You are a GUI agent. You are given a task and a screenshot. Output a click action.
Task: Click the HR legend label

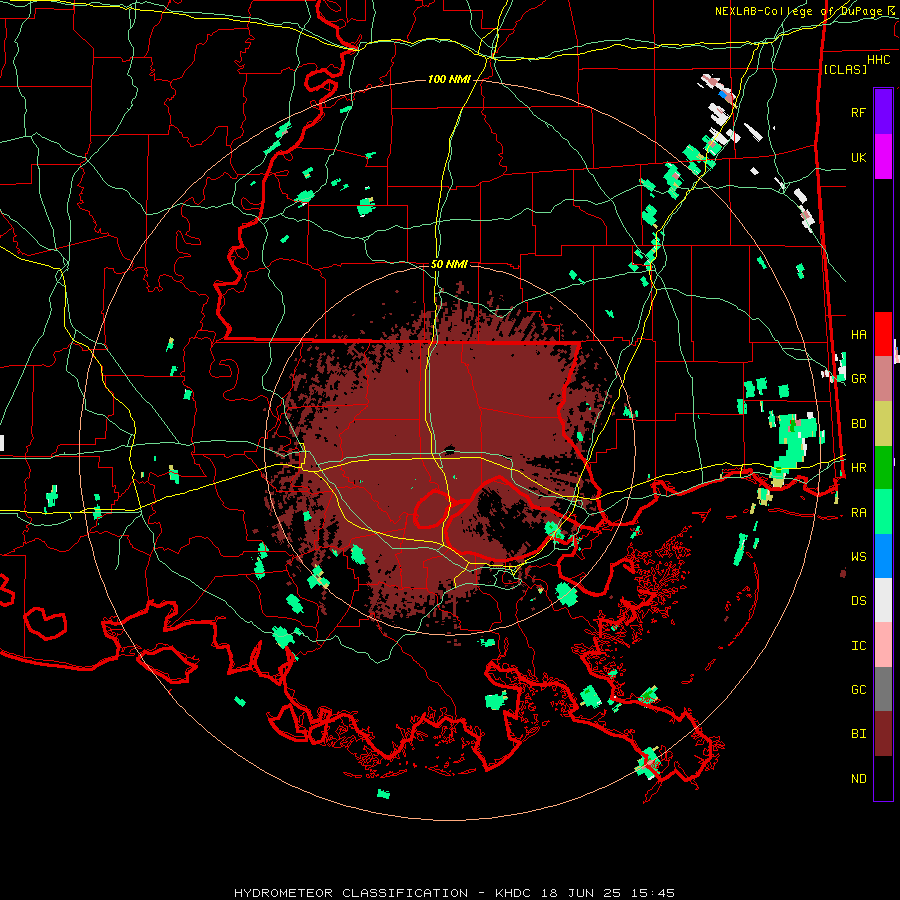pos(859,468)
